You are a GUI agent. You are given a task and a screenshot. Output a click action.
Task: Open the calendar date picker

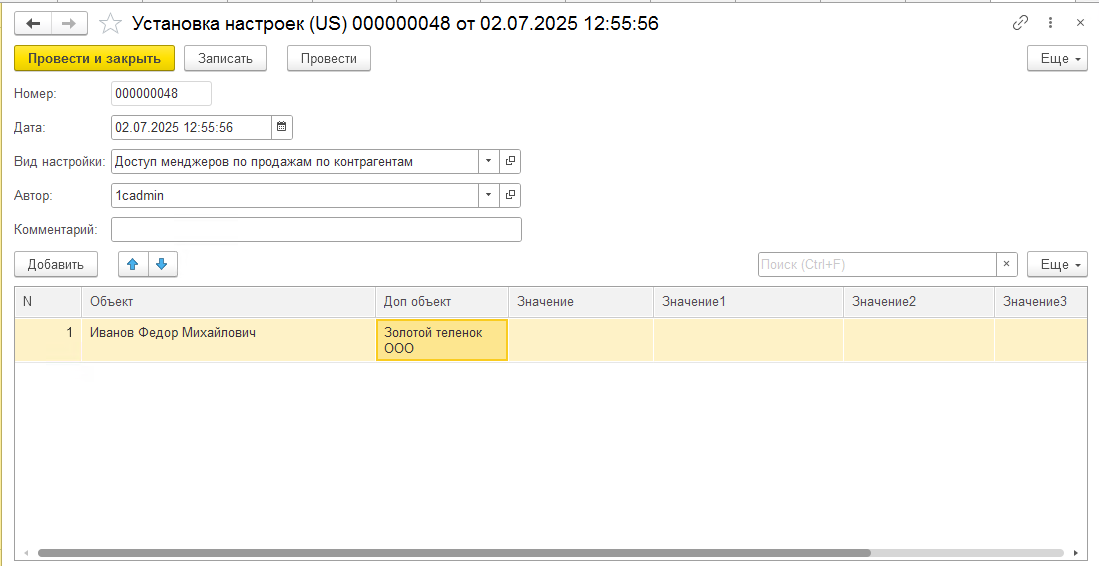282,127
